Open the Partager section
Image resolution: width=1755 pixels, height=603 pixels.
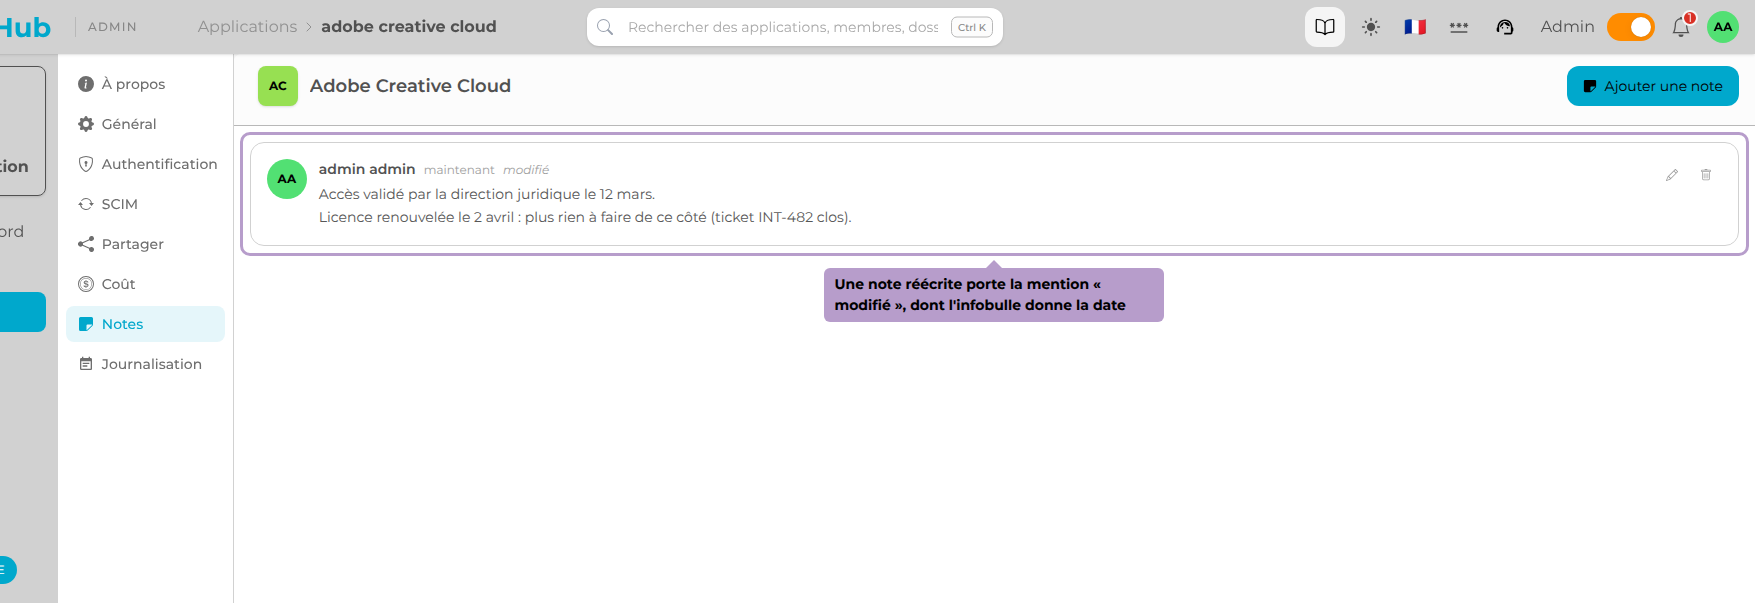pyautogui.click(x=145, y=244)
